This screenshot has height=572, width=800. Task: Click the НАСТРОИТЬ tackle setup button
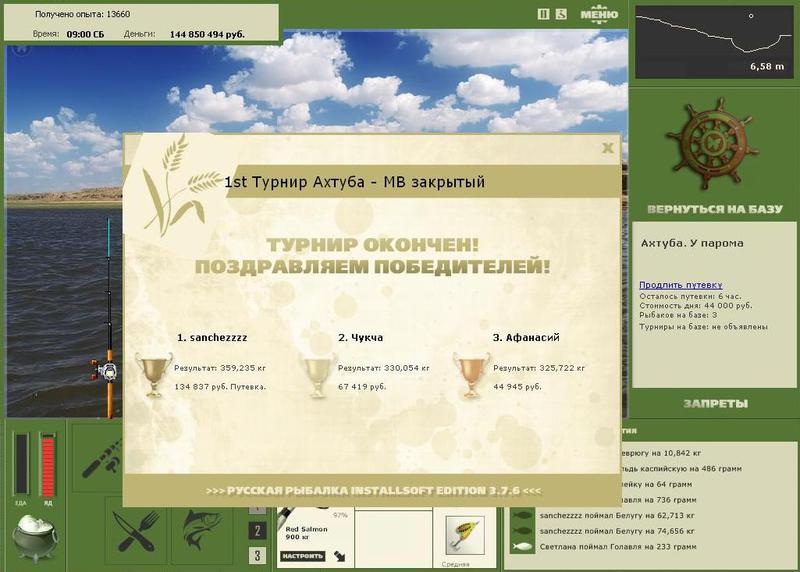(303, 556)
